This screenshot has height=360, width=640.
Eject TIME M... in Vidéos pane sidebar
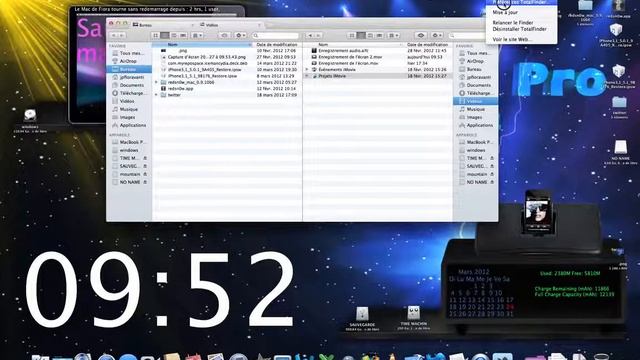492,158
